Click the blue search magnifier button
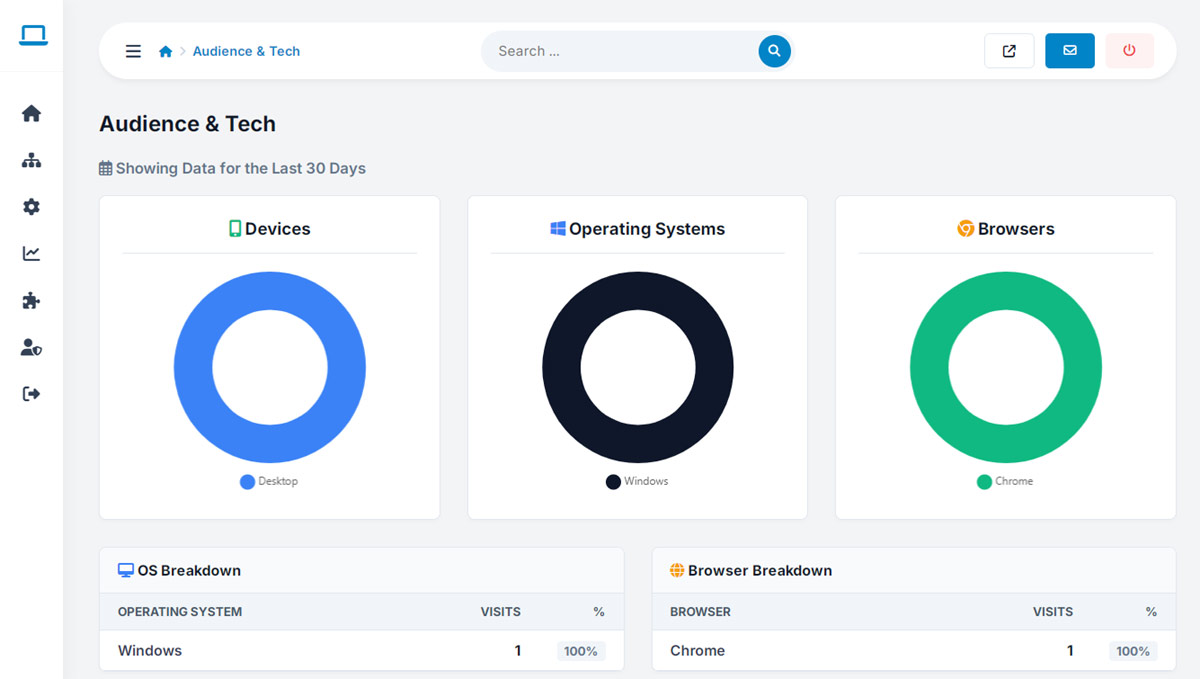 tap(774, 51)
